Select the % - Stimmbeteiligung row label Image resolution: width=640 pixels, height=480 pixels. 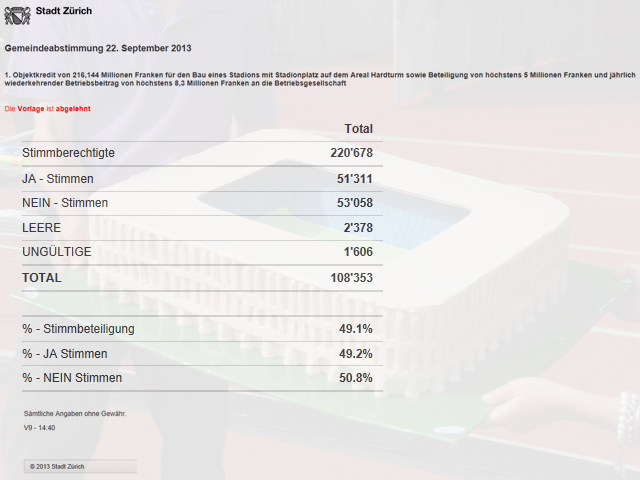78,328
